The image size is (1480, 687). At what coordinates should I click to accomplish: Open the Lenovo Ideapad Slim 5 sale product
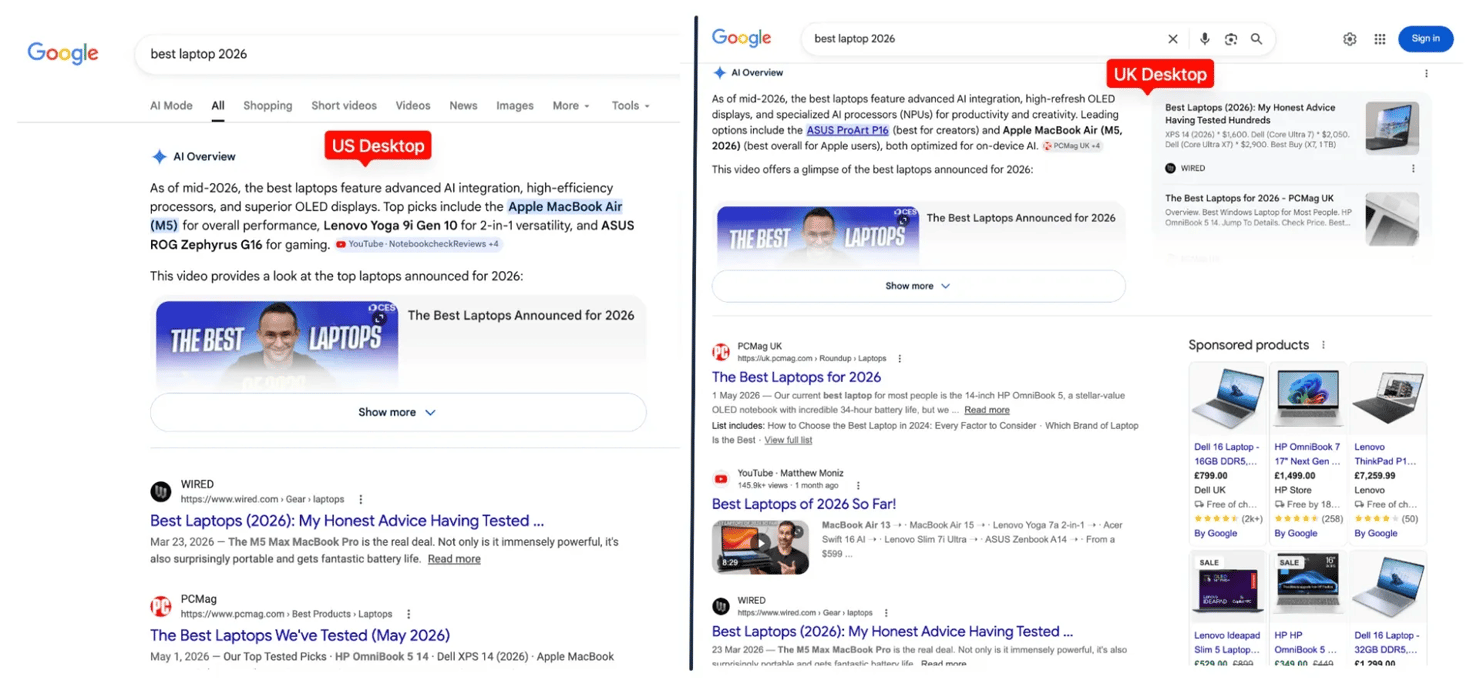(1228, 609)
